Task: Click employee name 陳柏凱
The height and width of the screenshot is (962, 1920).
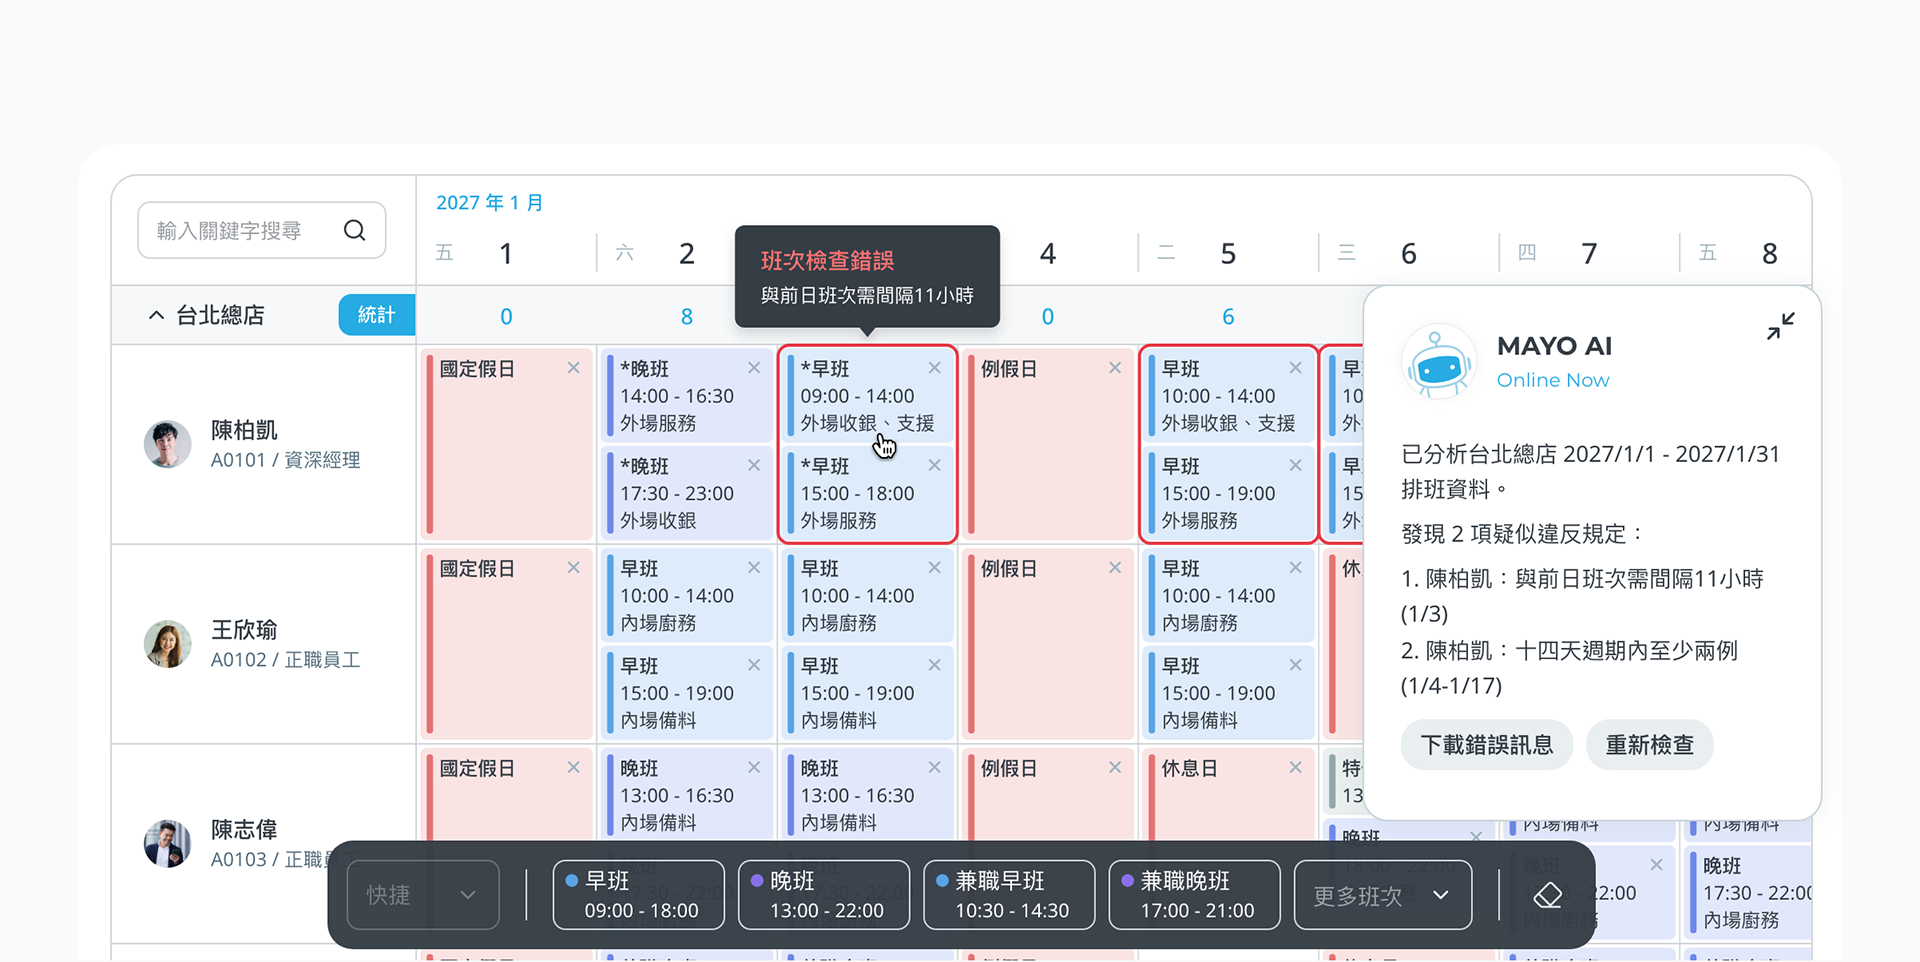Action: pos(244,430)
